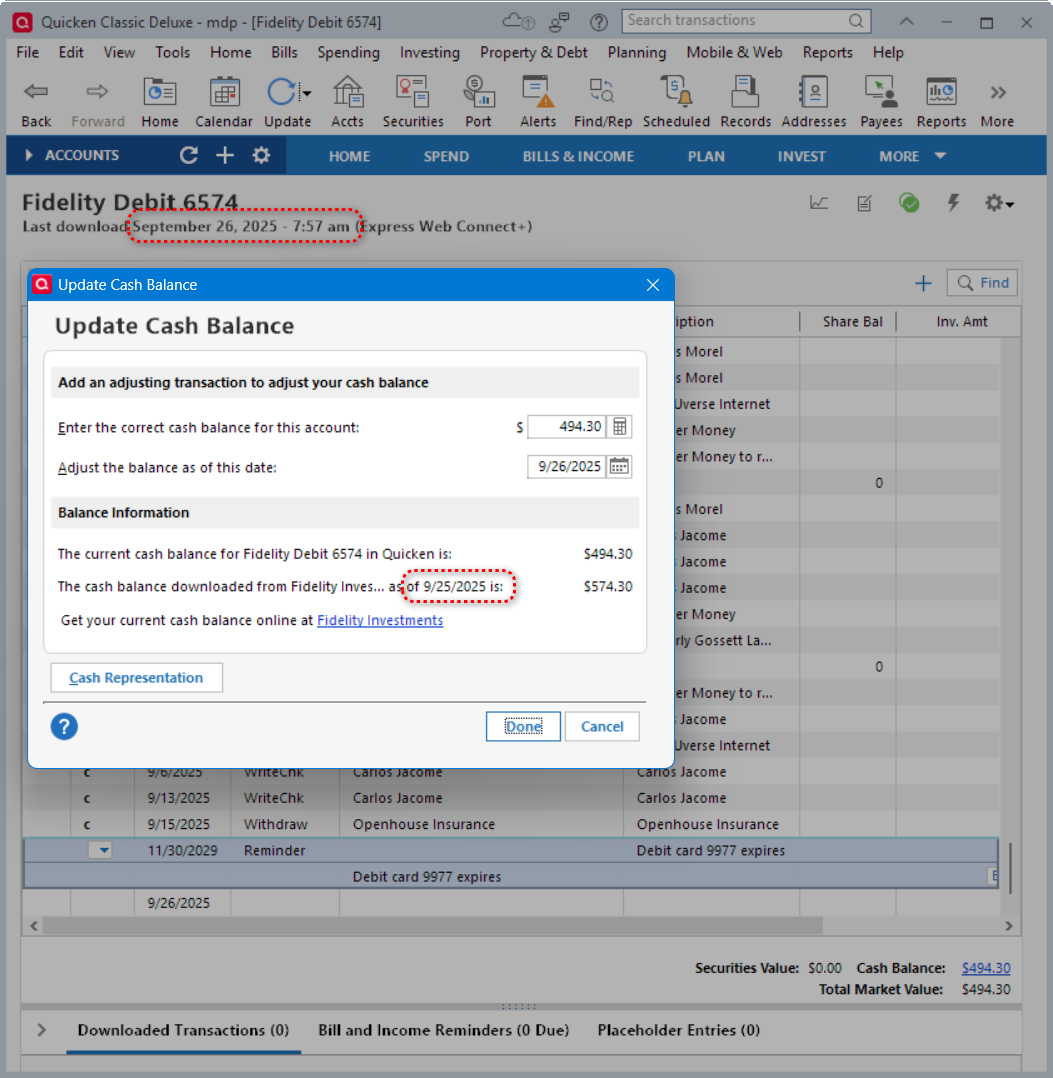Image resolution: width=1053 pixels, height=1078 pixels.
Task: Open the Investing menu
Action: coord(430,52)
